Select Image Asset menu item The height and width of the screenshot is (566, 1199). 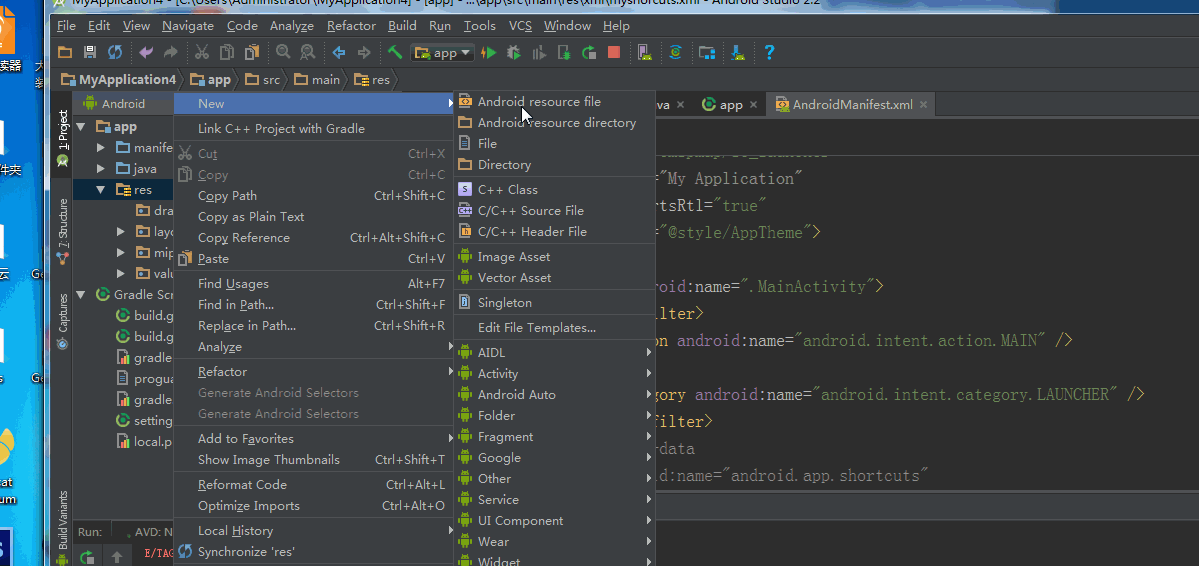(x=554, y=257)
